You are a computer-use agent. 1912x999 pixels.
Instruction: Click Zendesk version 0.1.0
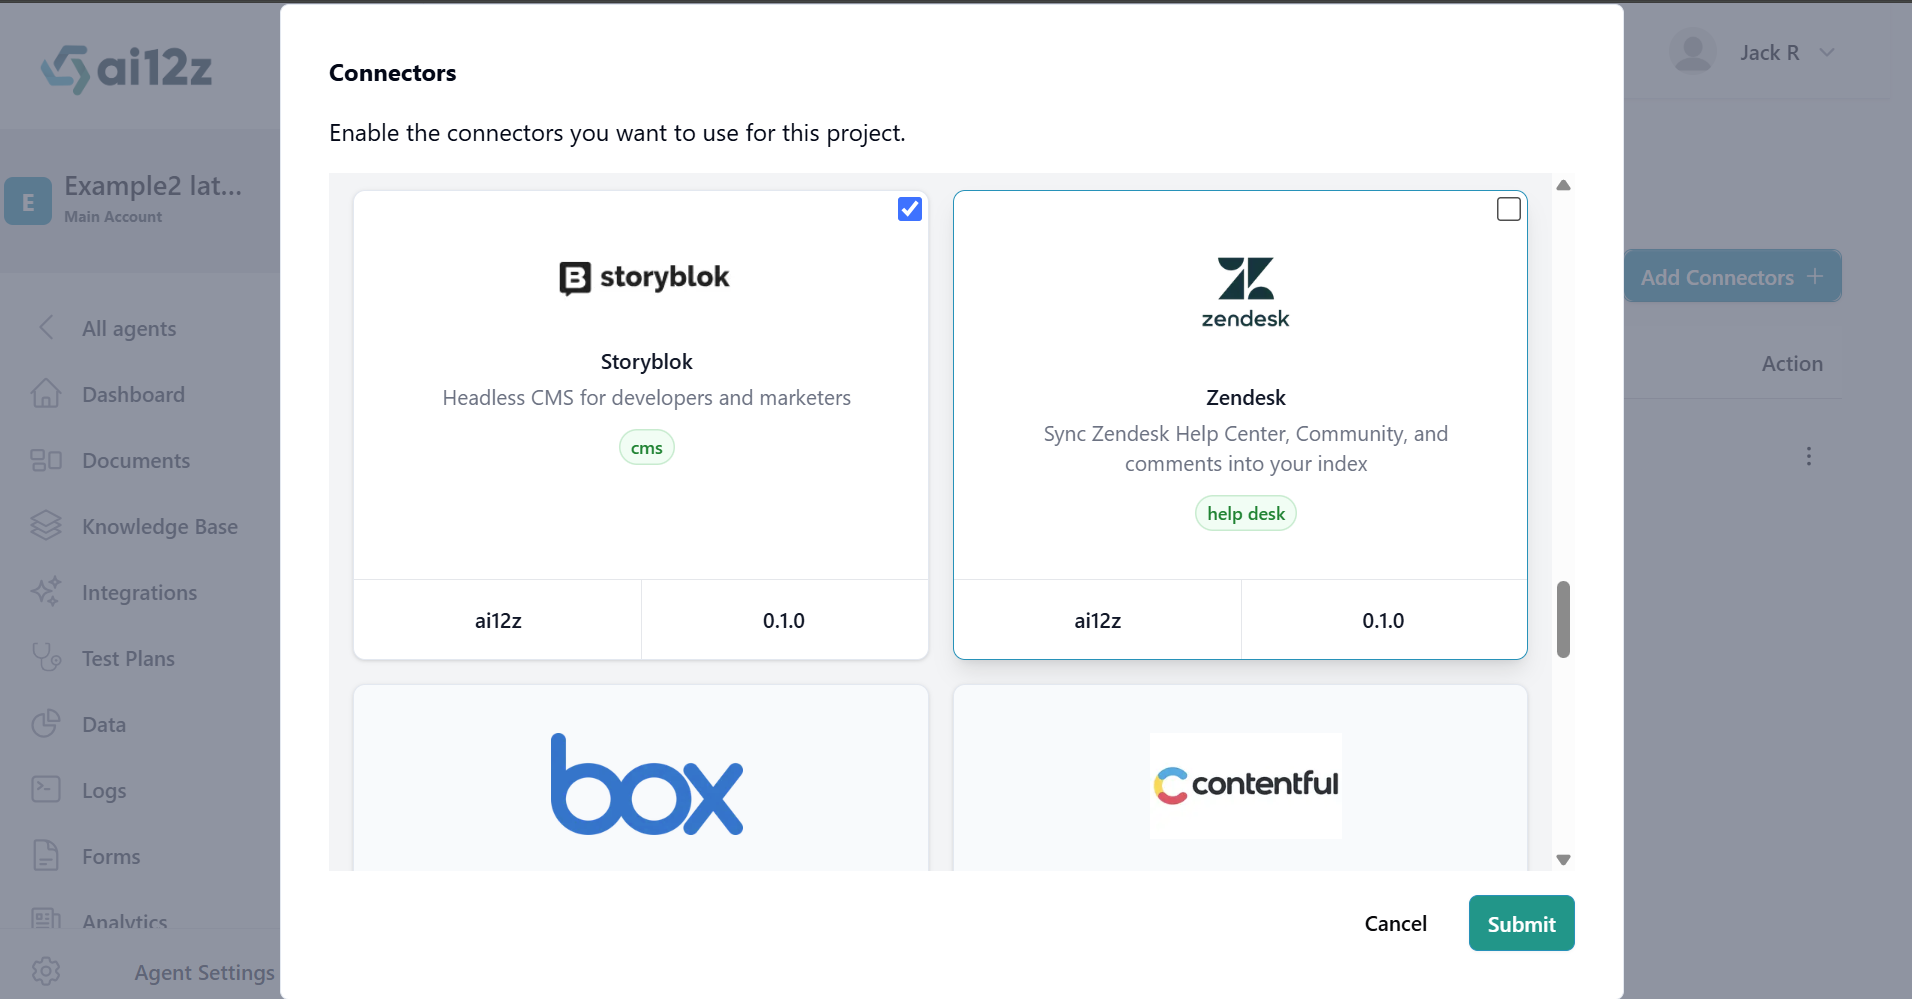[x=1383, y=620]
